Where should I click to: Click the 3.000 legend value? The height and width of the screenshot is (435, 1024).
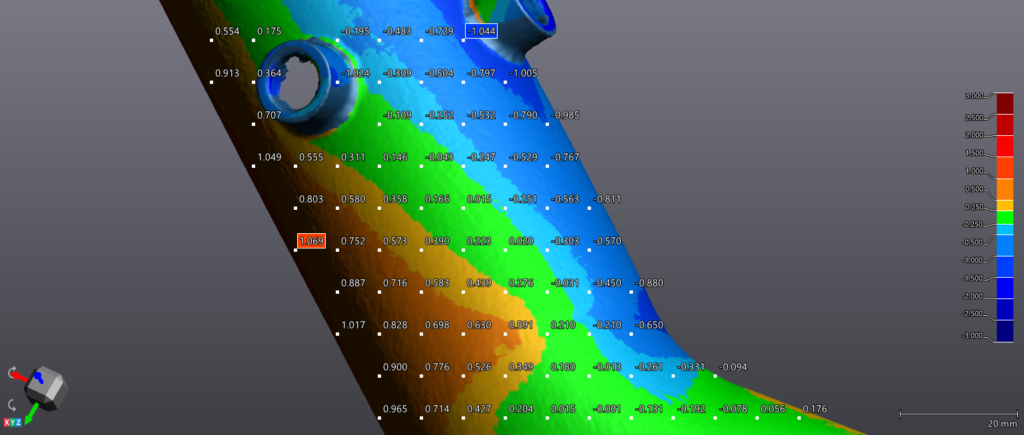[x=974, y=95]
